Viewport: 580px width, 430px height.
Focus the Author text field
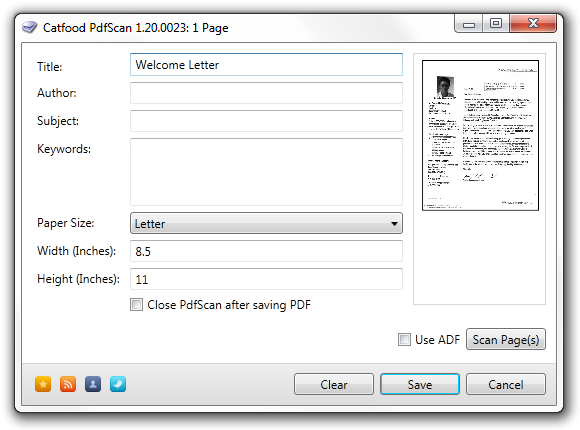click(266, 93)
